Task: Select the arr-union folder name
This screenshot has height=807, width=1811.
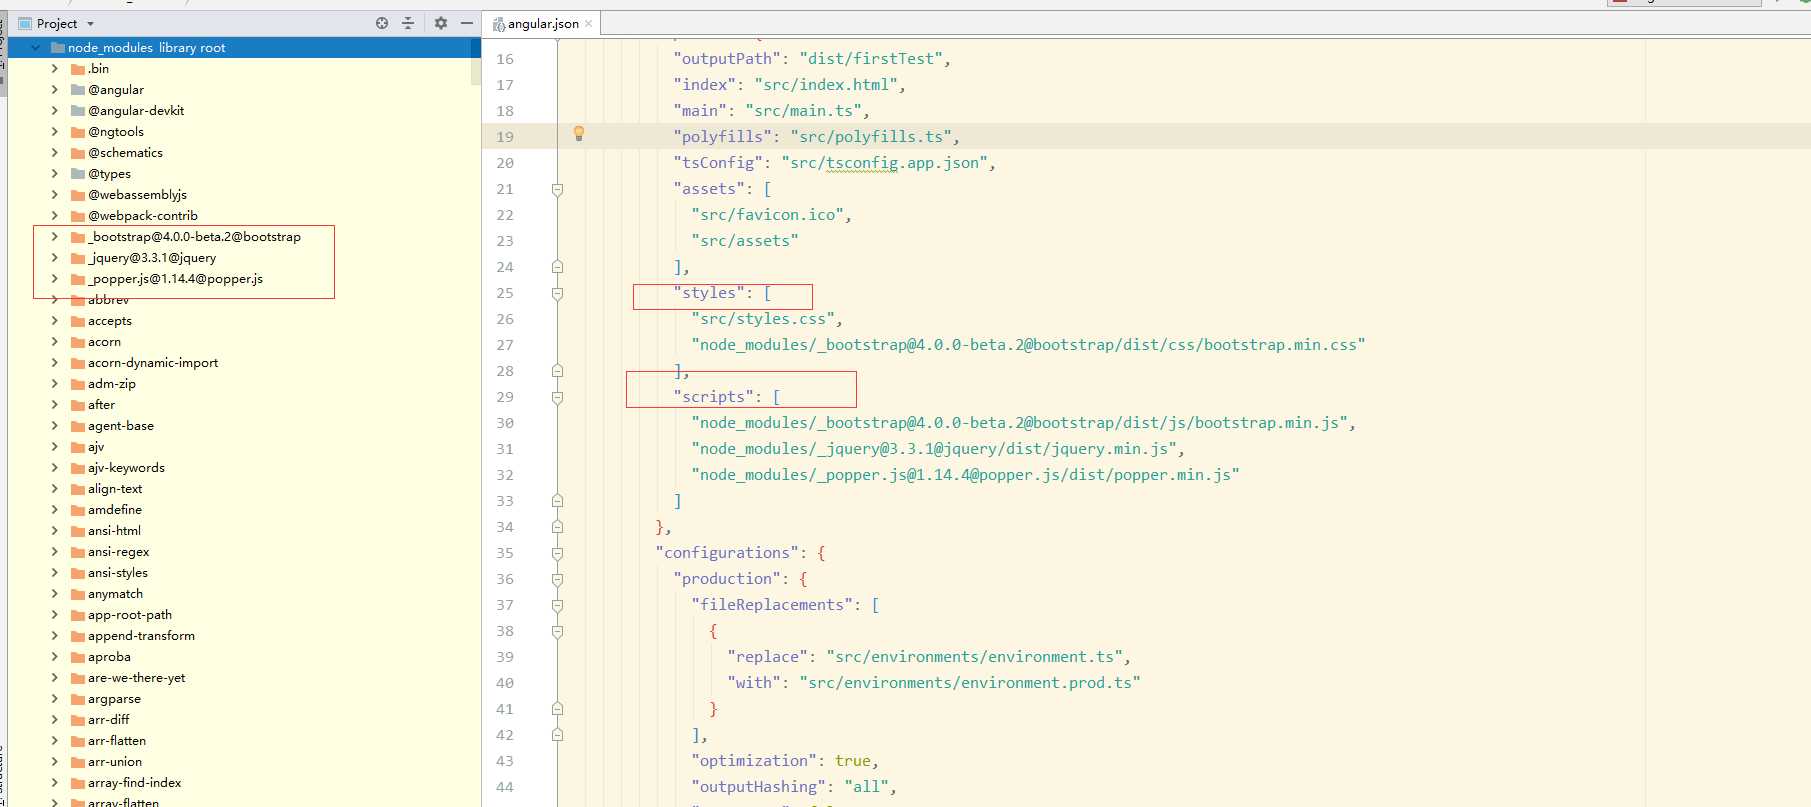Action: [x=115, y=762]
